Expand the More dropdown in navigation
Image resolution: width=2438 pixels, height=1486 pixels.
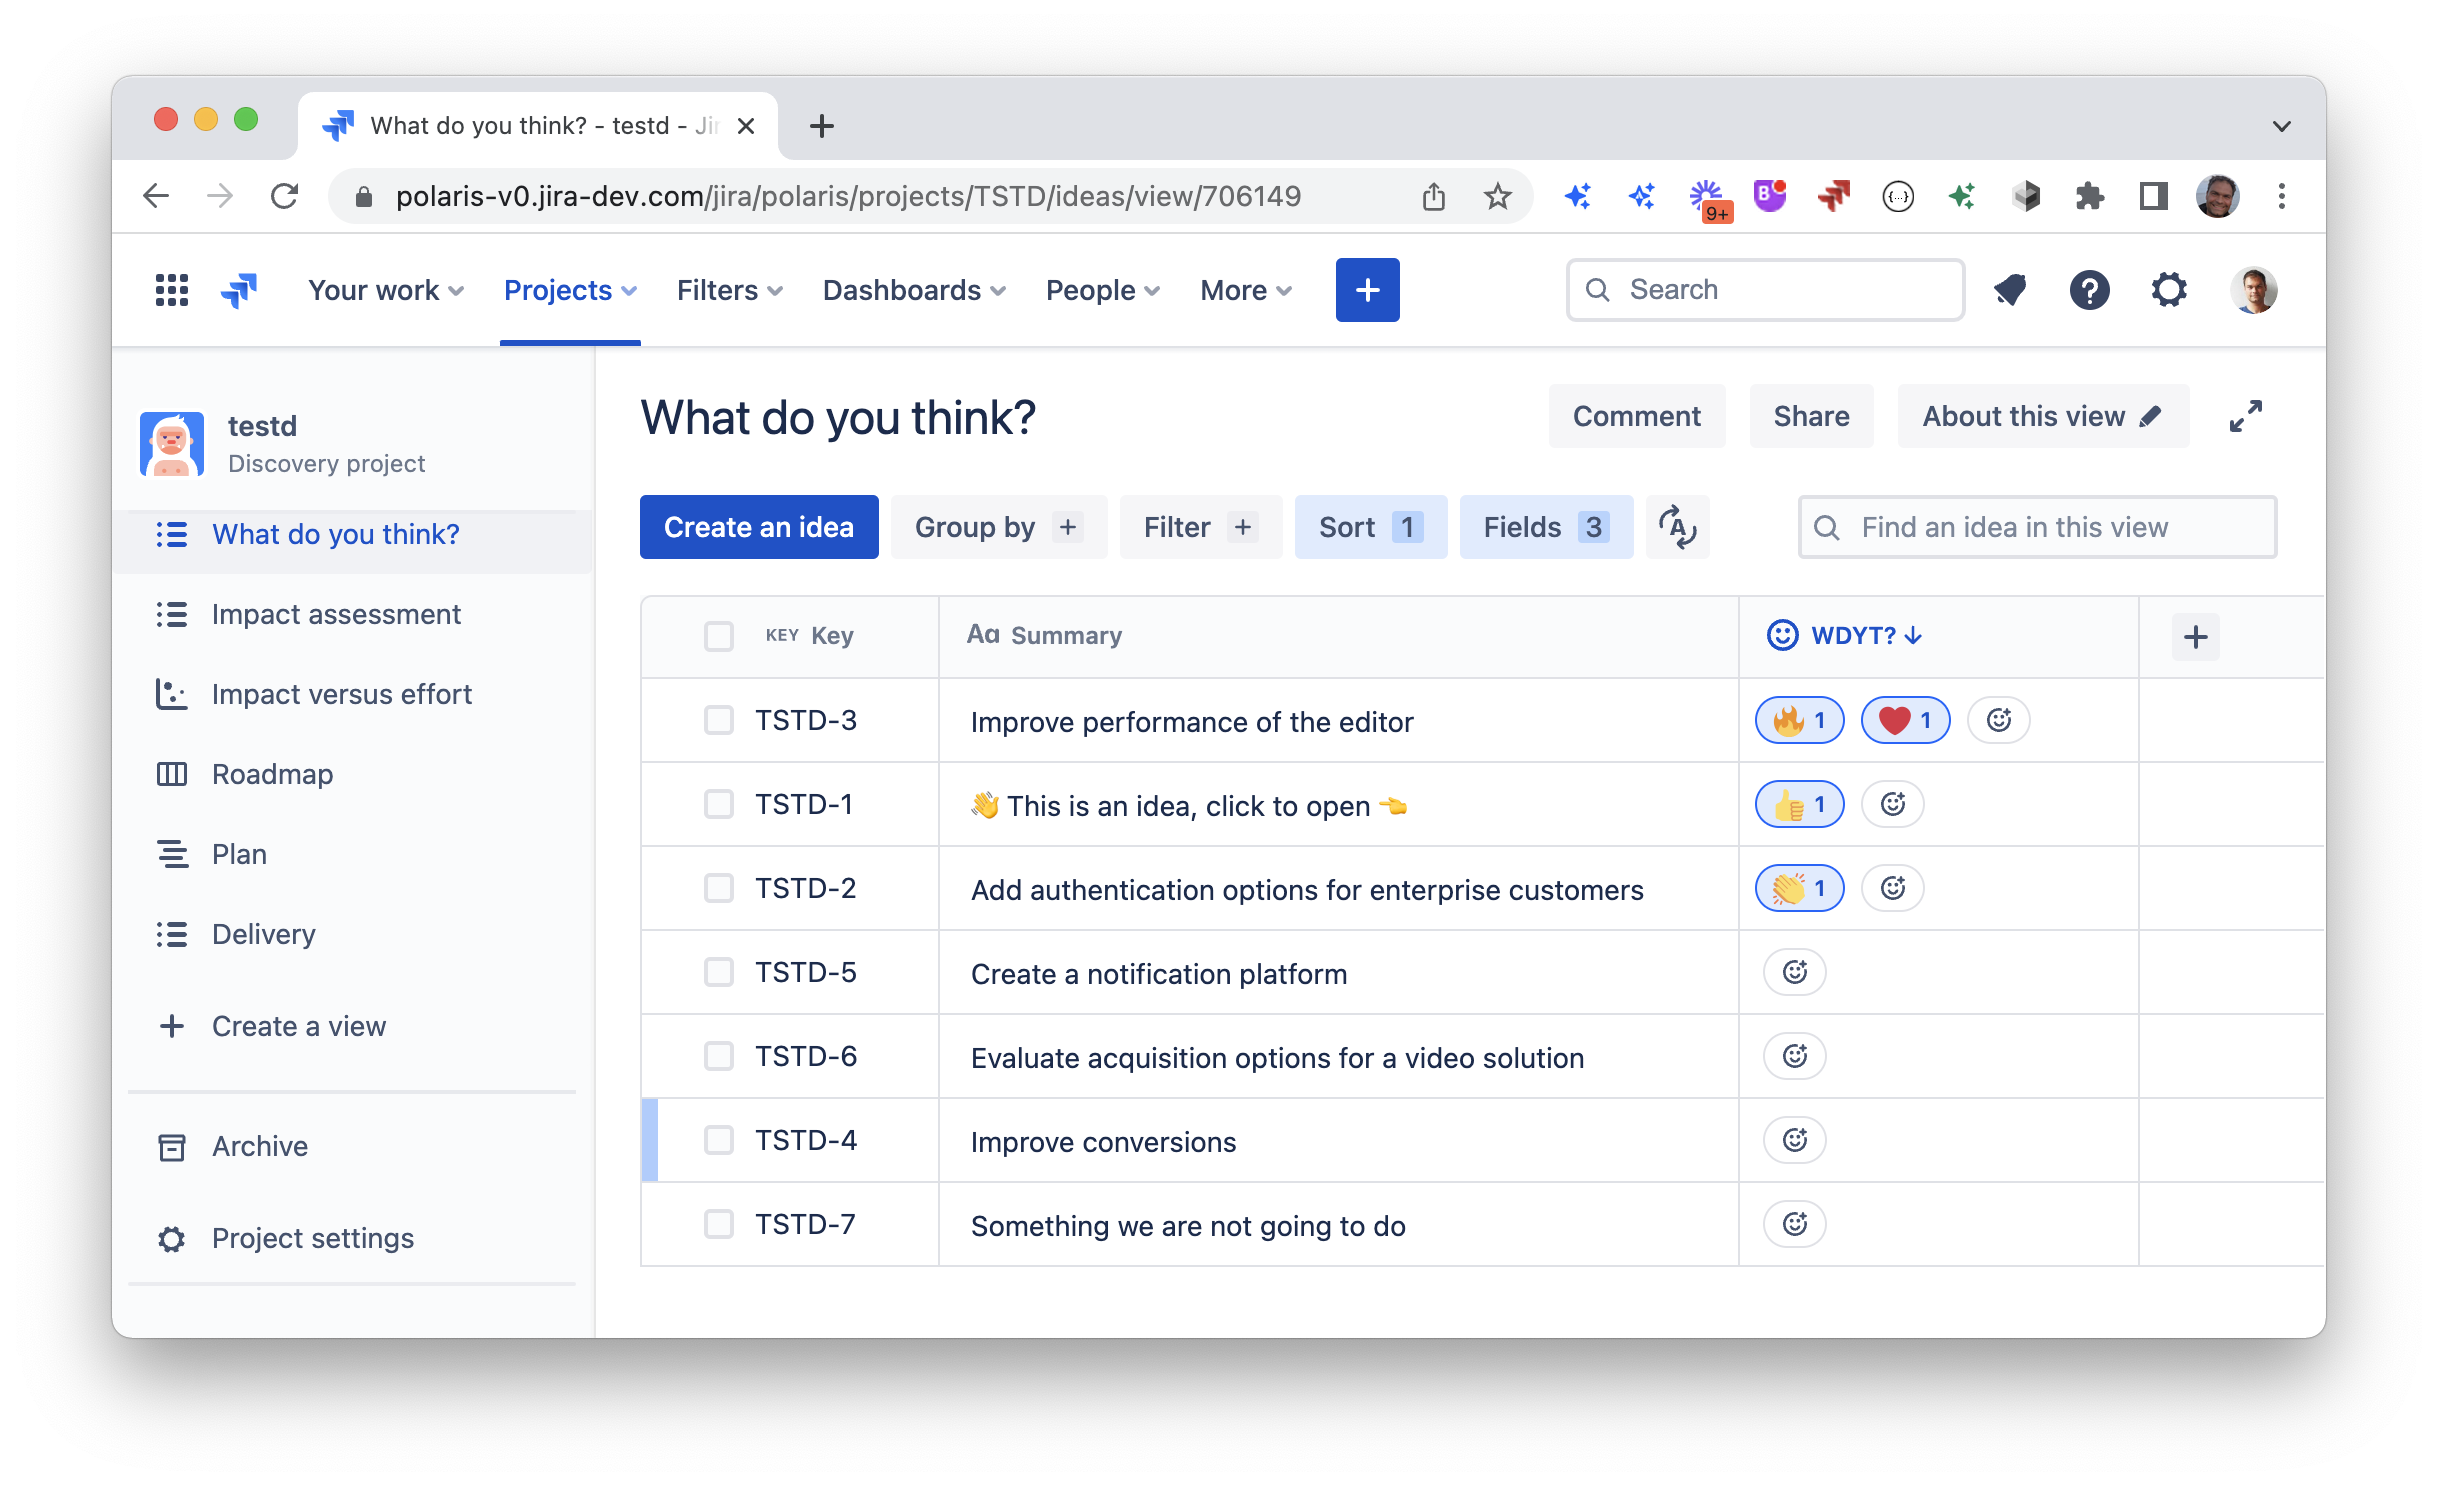(x=1246, y=290)
